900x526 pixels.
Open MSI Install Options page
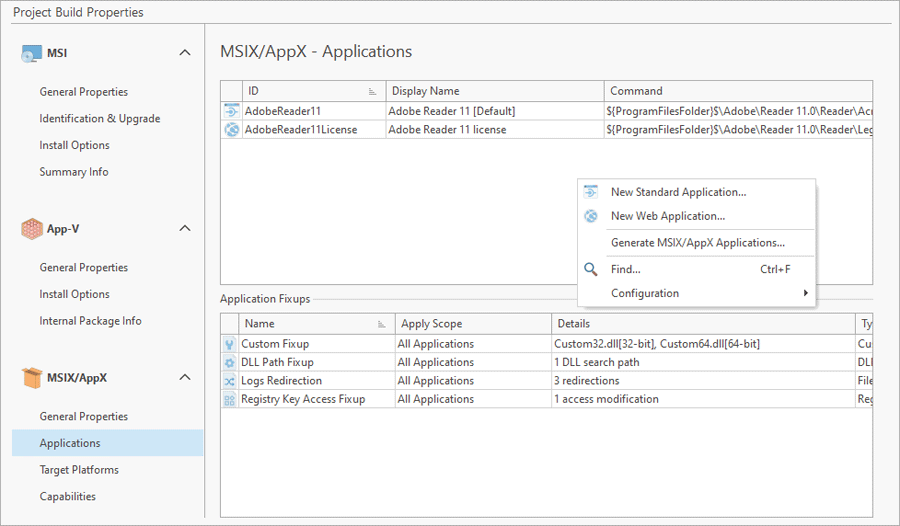[x=75, y=145]
